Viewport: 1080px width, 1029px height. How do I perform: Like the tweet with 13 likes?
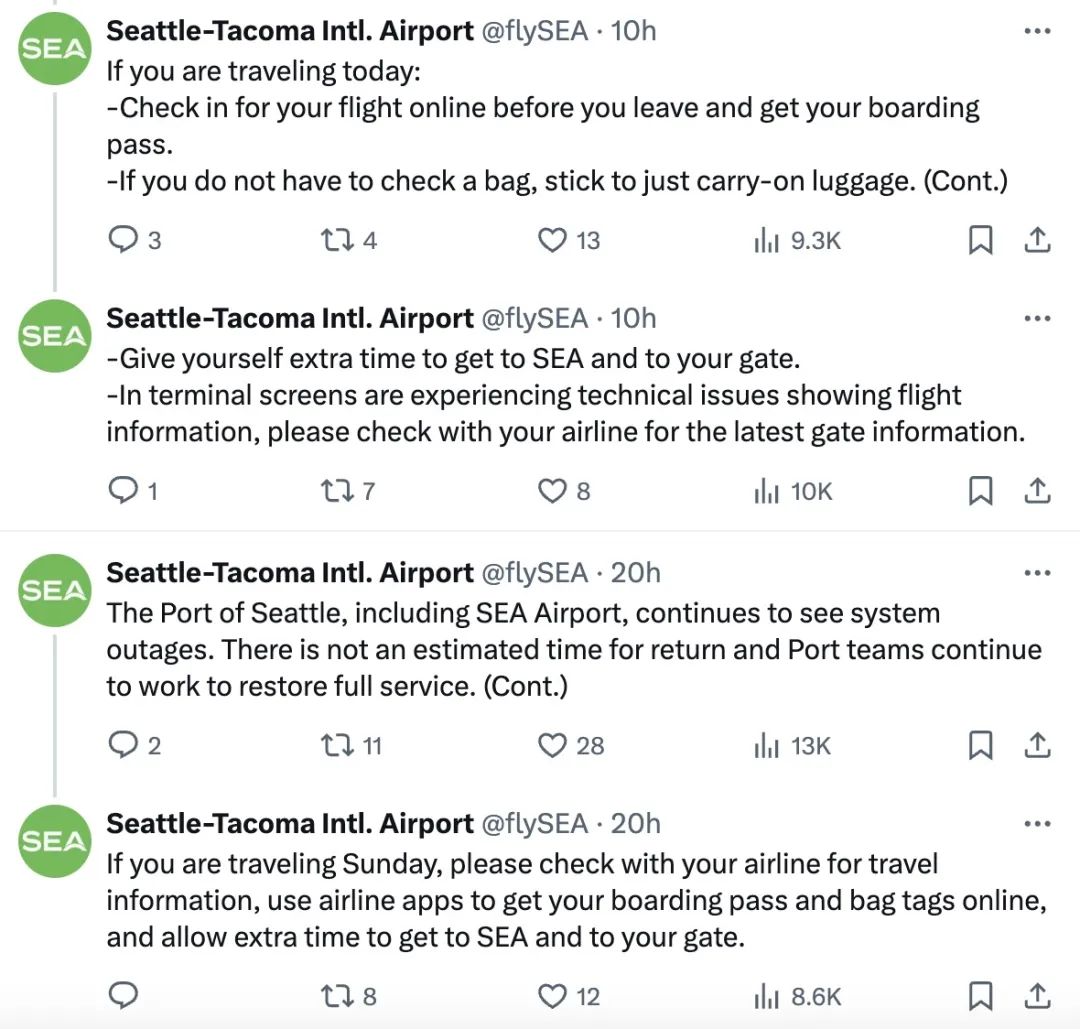(552, 240)
